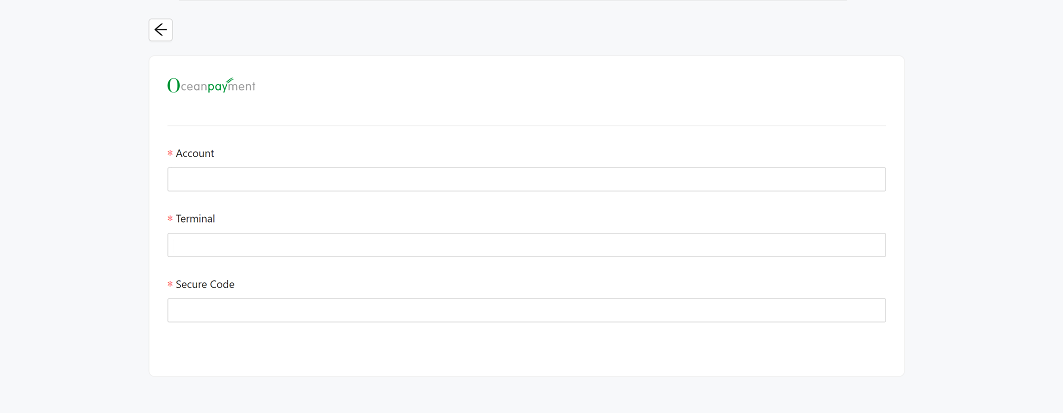The width and height of the screenshot is (1063, 413).
Task: Click the red asterisk beside Terminal
Action: click(x=170, y=219)
